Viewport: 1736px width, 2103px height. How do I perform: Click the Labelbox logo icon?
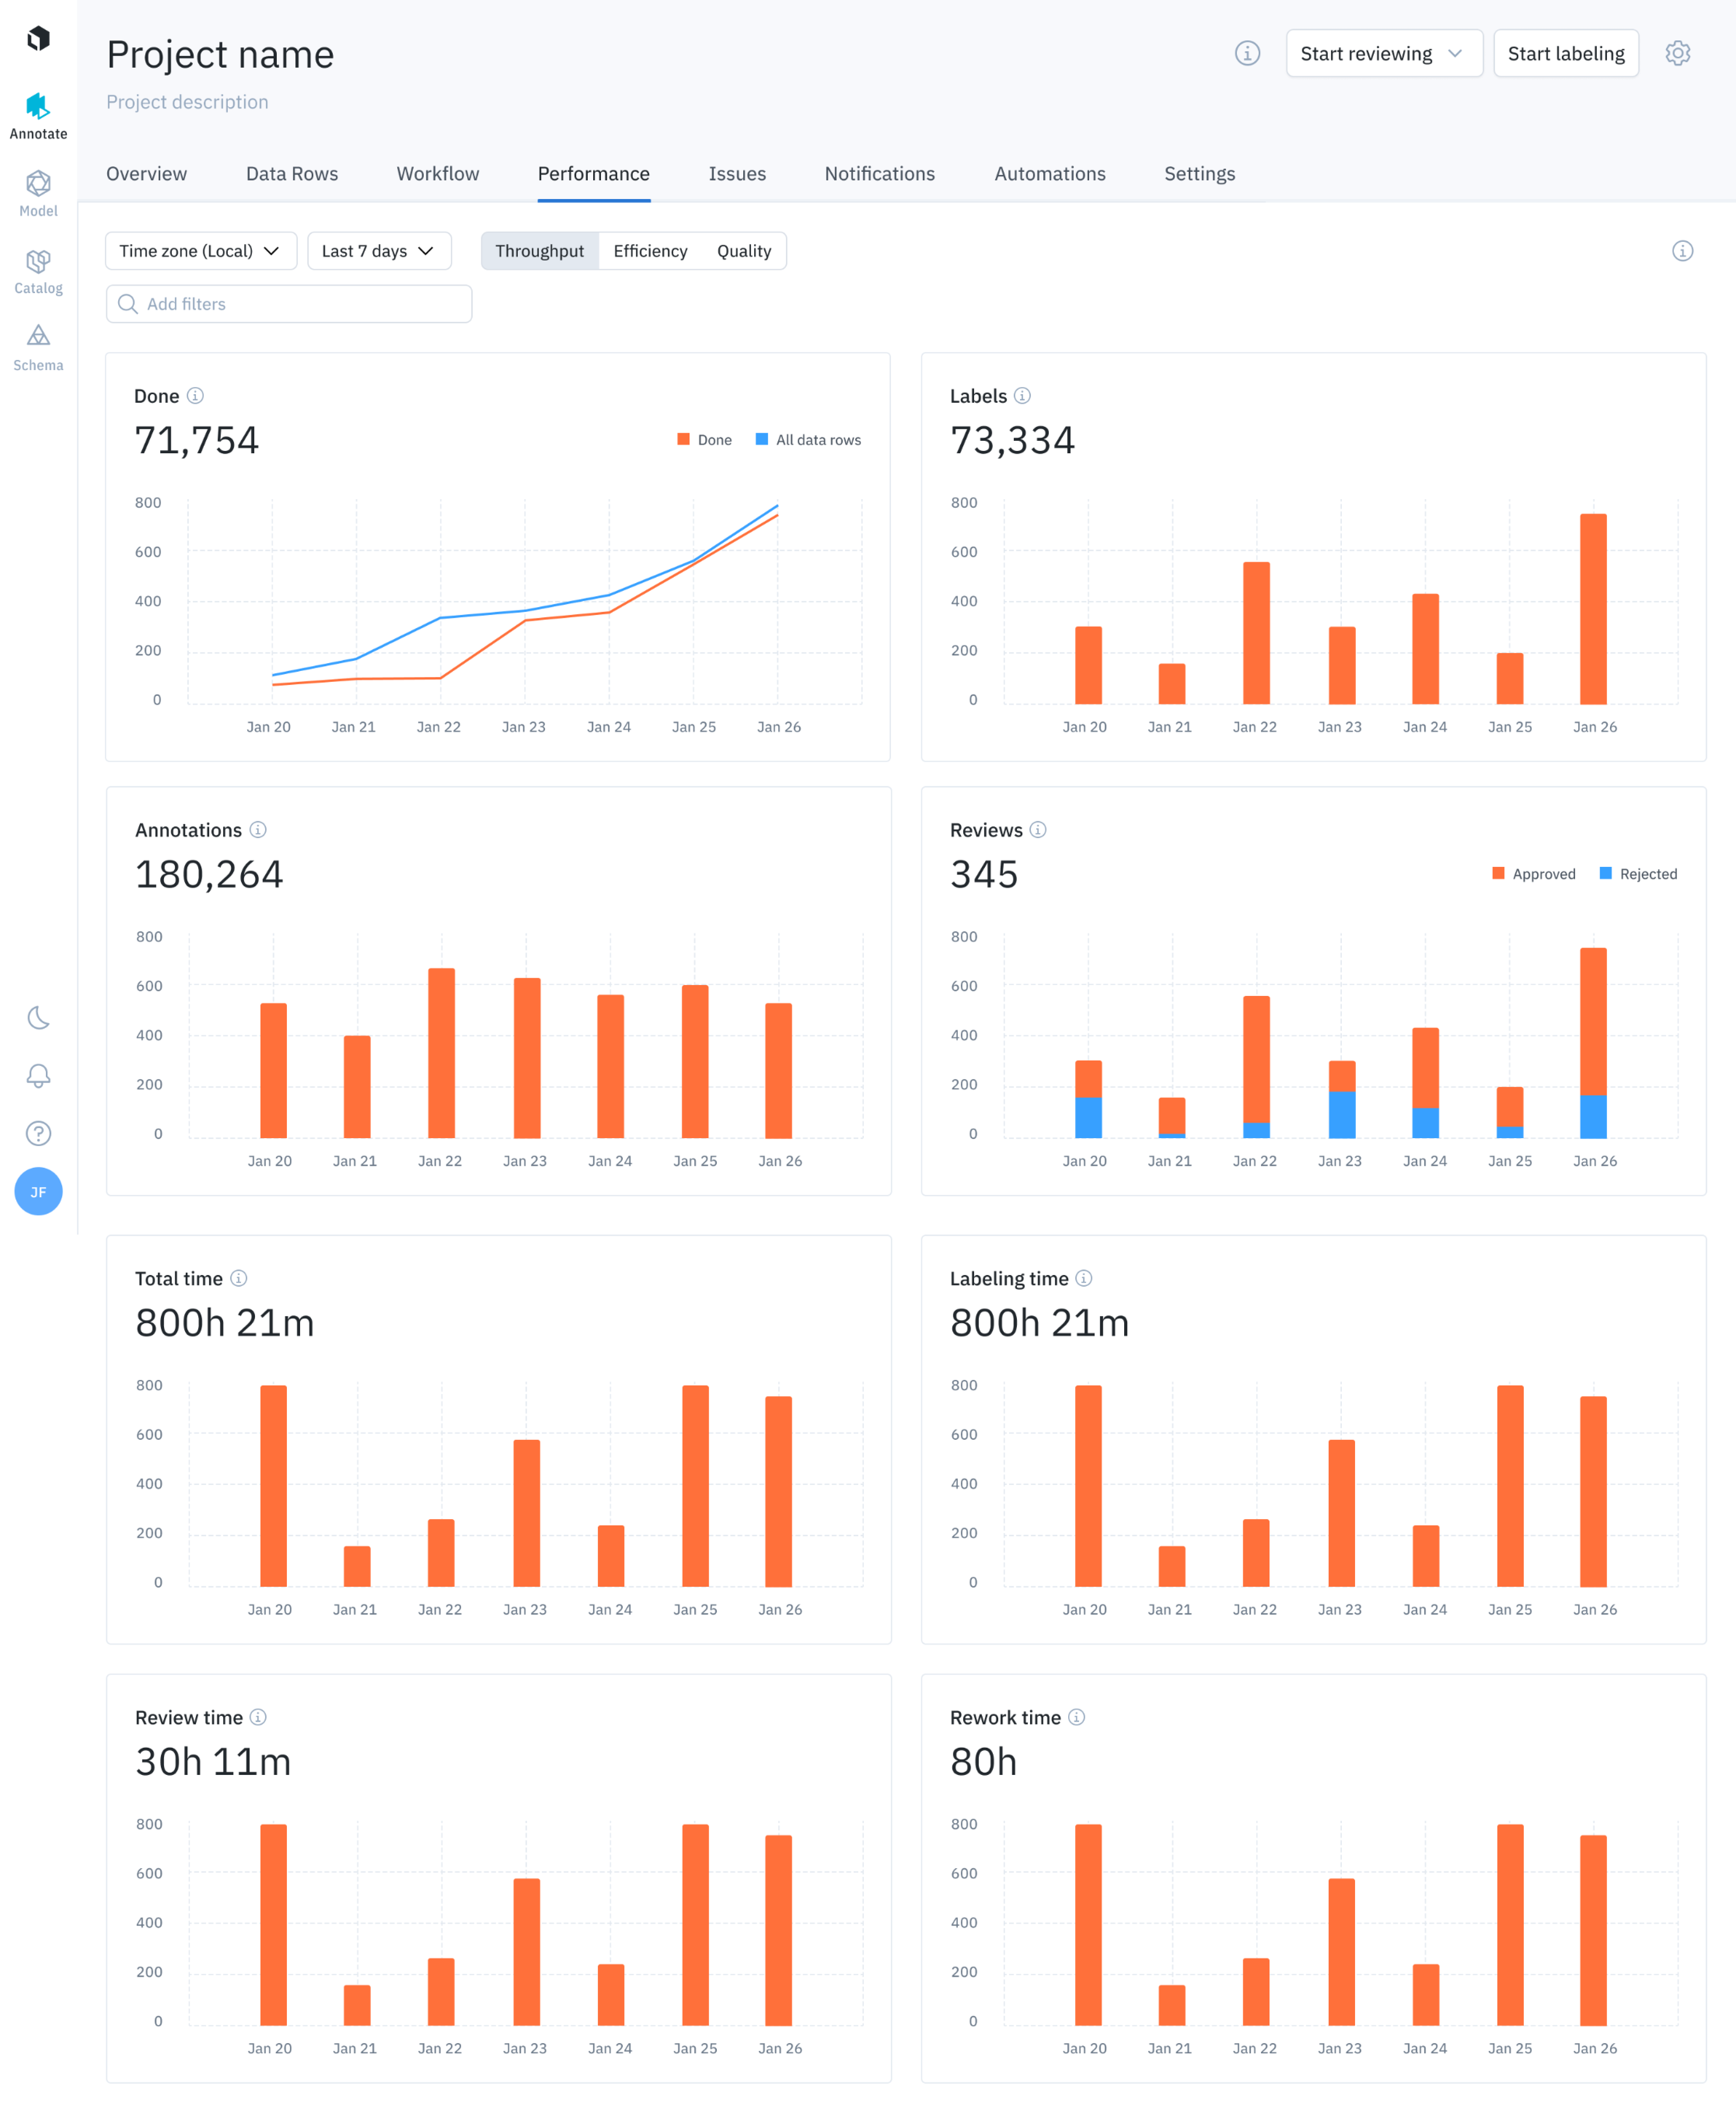38,39
